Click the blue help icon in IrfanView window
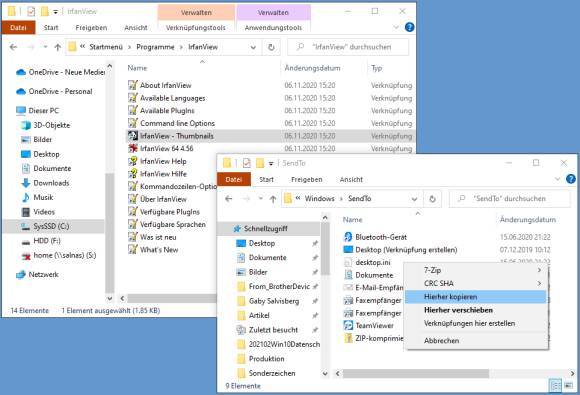This screenshot has height=395, width=580. [x=409, y=27]
